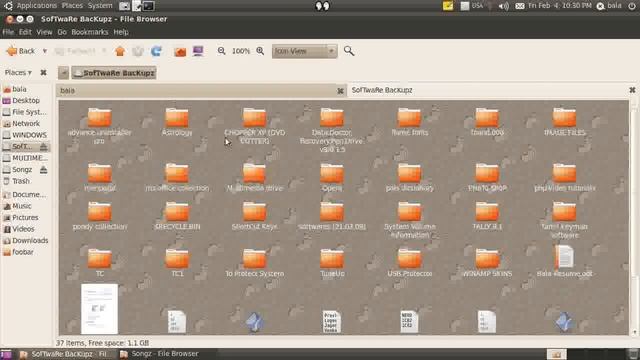
Task: Open the View menu
Action: [44, 32]
